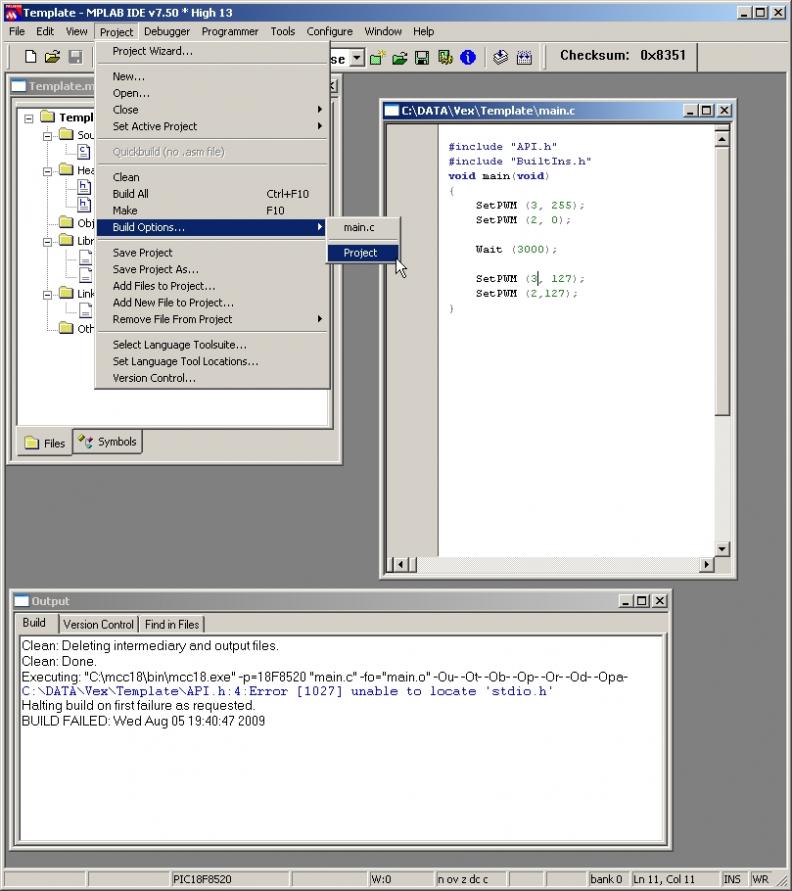Viewport: 792px width, 891px height.
Task: Collapse the Source Files tree node
Action: [x=48, y=136]
